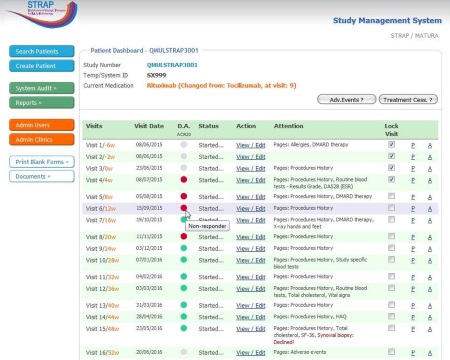Click the red D.A. dot for Visit 8
The image size is (450, 360).
tap(184, 236)
